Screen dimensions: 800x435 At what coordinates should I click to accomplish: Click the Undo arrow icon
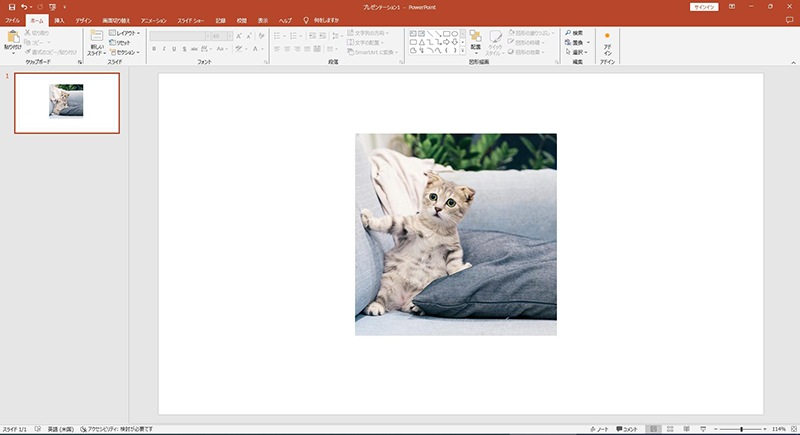(24, 7)
